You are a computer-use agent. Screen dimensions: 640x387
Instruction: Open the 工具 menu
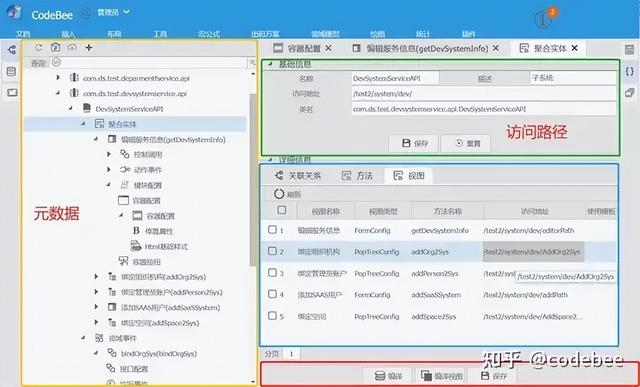tap(160, 34)
